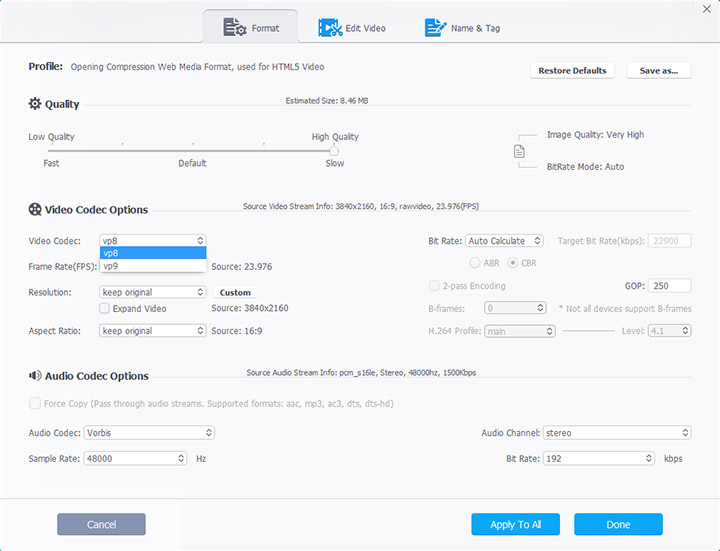Click the Edit Video clapperboard icon

pyautogui.click(x=330, y=28)
